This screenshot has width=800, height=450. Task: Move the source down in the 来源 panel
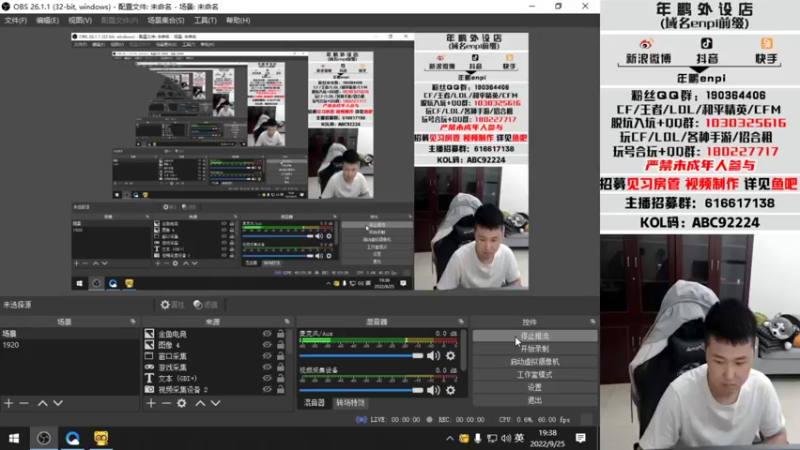click(216, 403)
